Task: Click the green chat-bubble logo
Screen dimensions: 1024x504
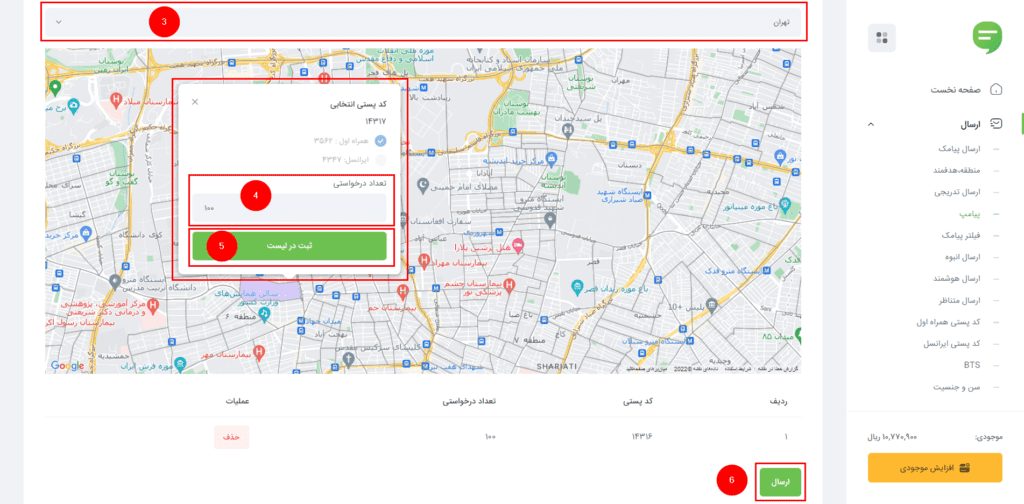Action: 987,37
